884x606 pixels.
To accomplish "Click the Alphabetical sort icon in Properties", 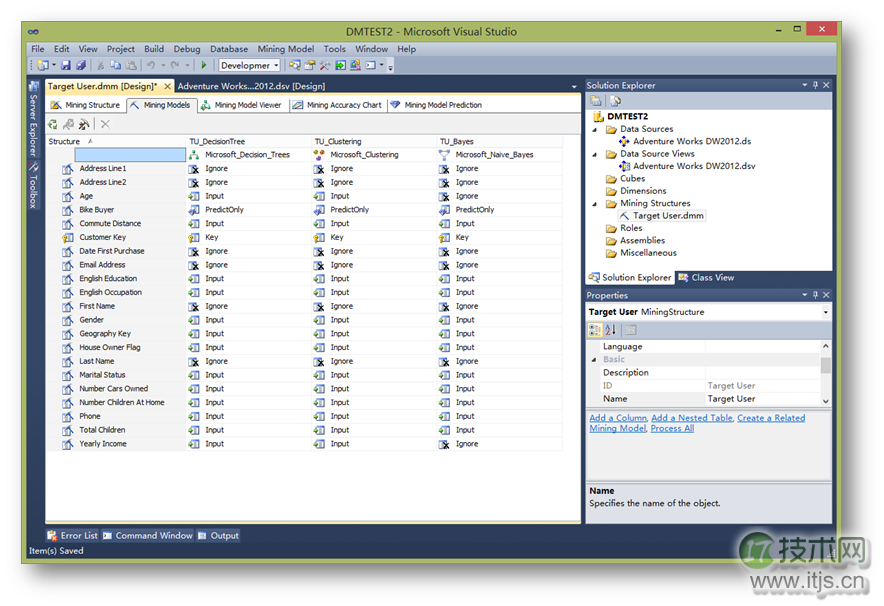I will pyautogui.click(x=611, y=330).
